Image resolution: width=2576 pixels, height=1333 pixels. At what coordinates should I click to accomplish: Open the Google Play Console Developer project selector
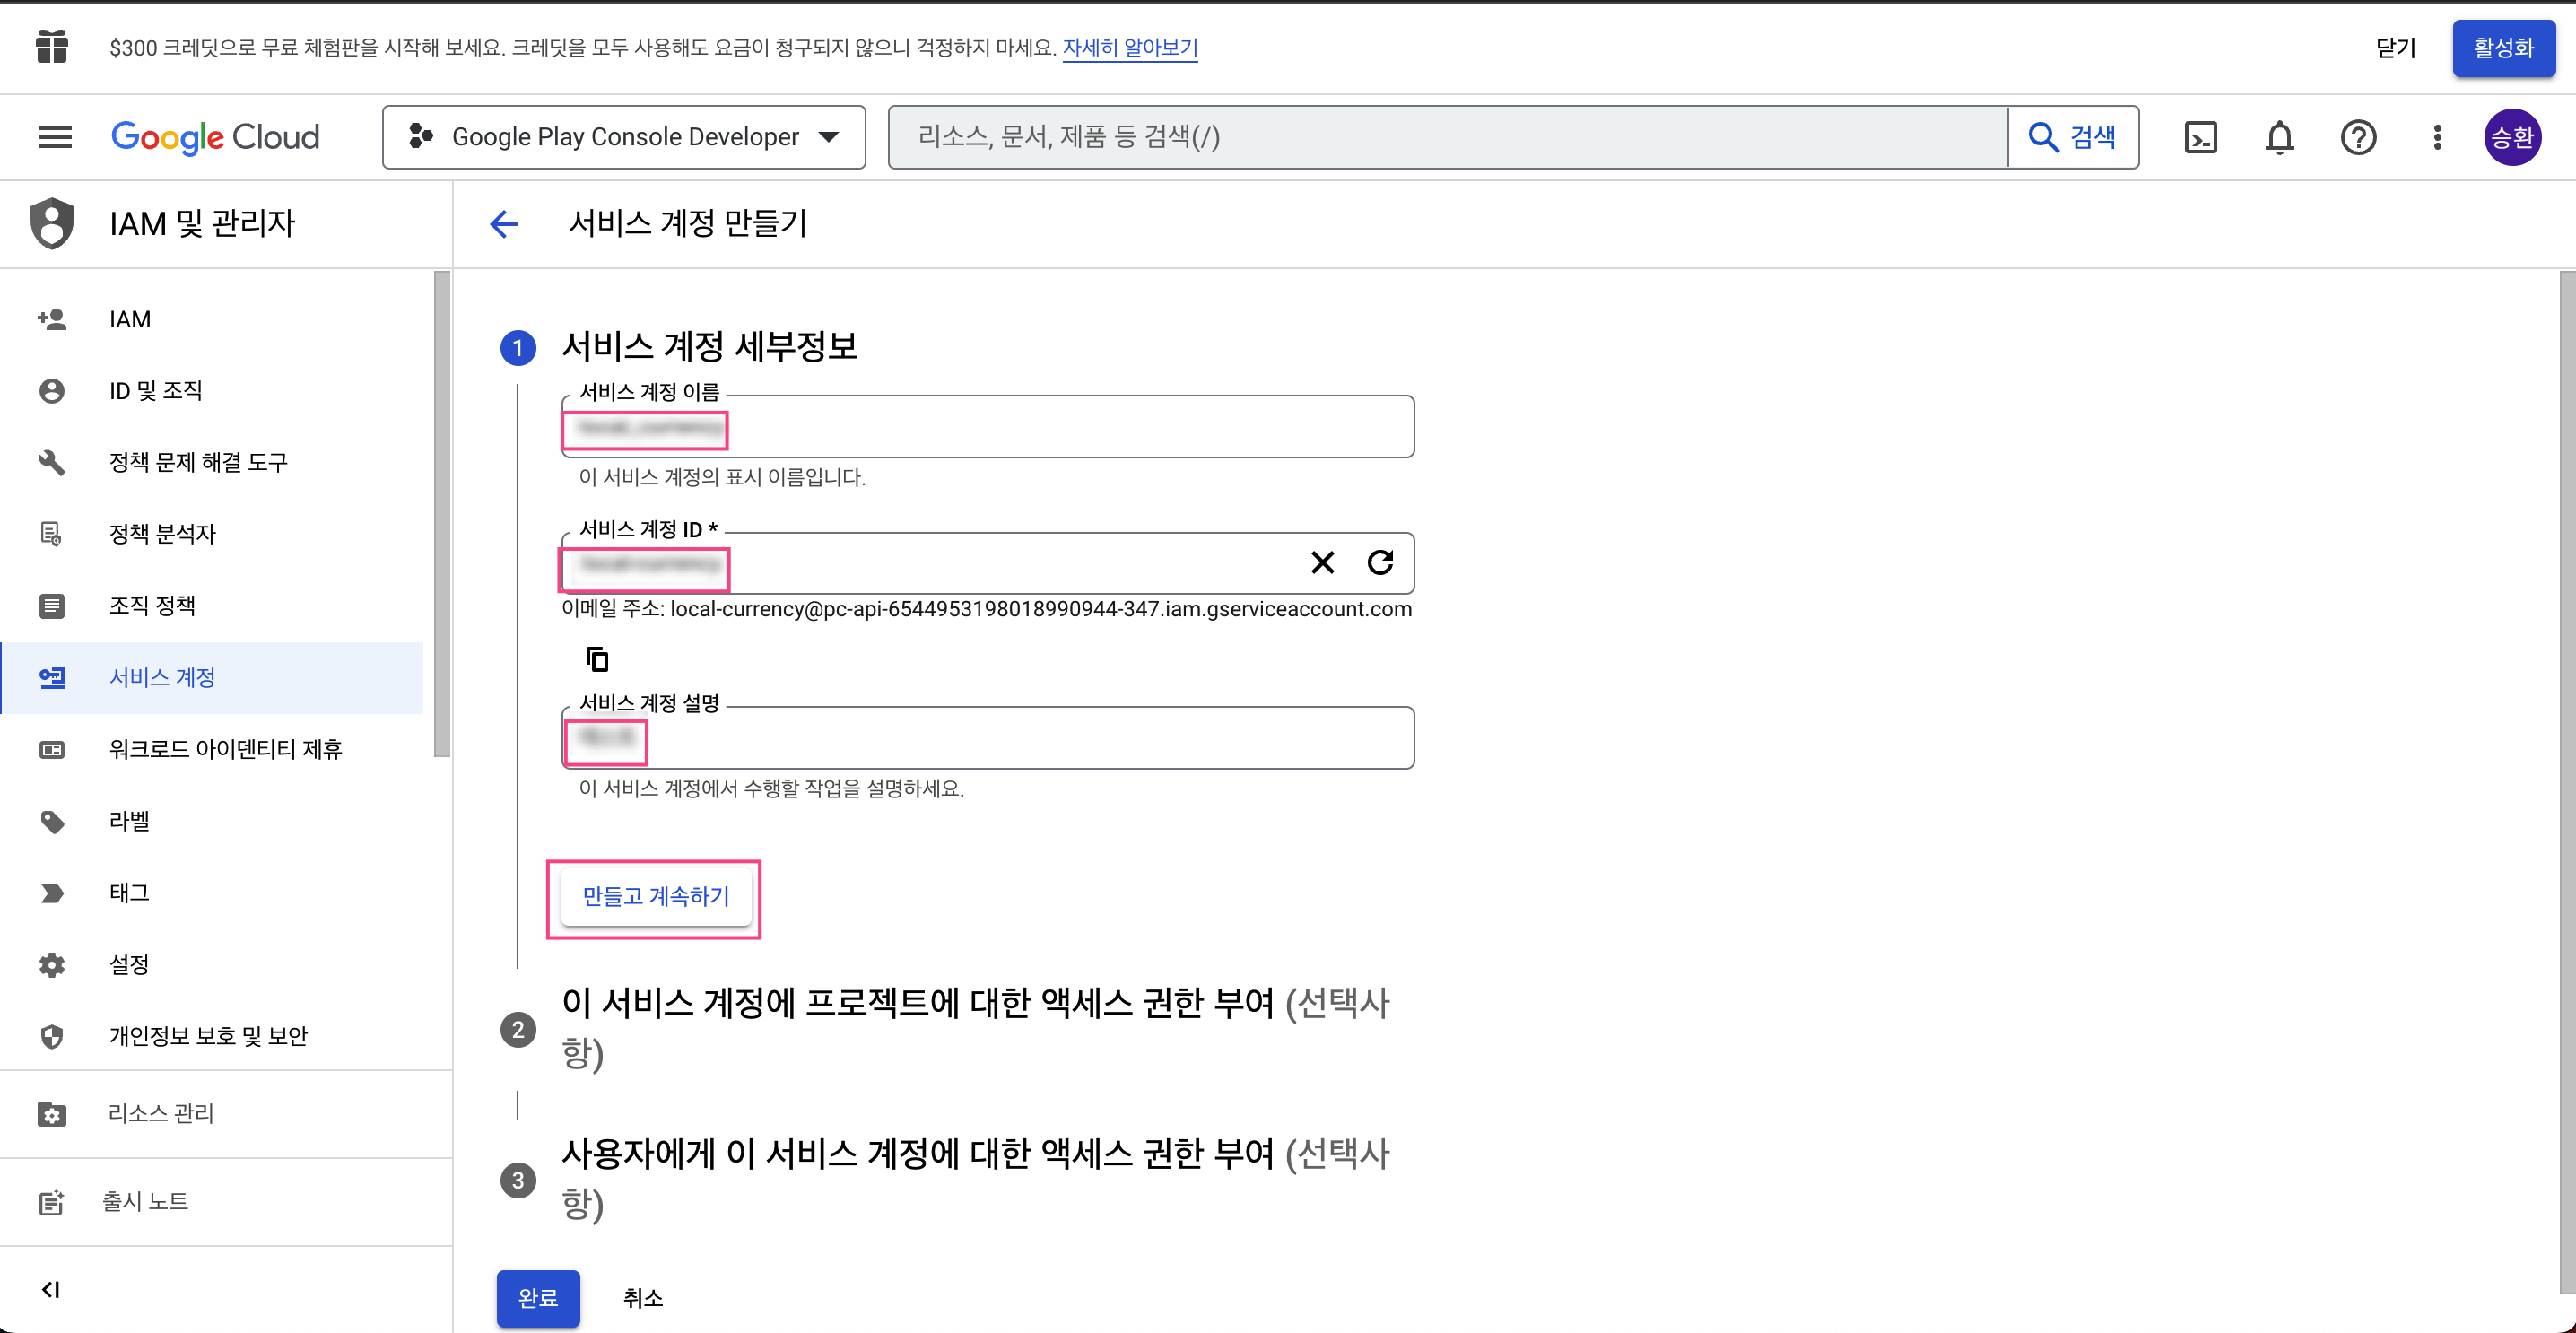tap(624, 137)
